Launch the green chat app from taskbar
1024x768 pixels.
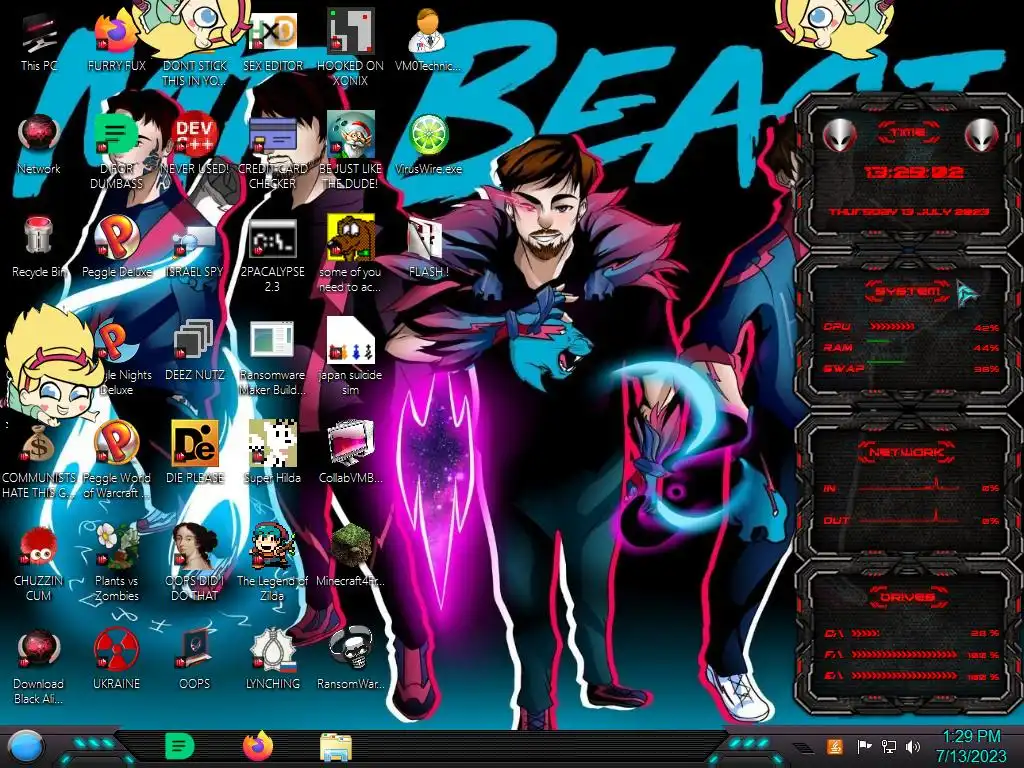click(179, 746)
